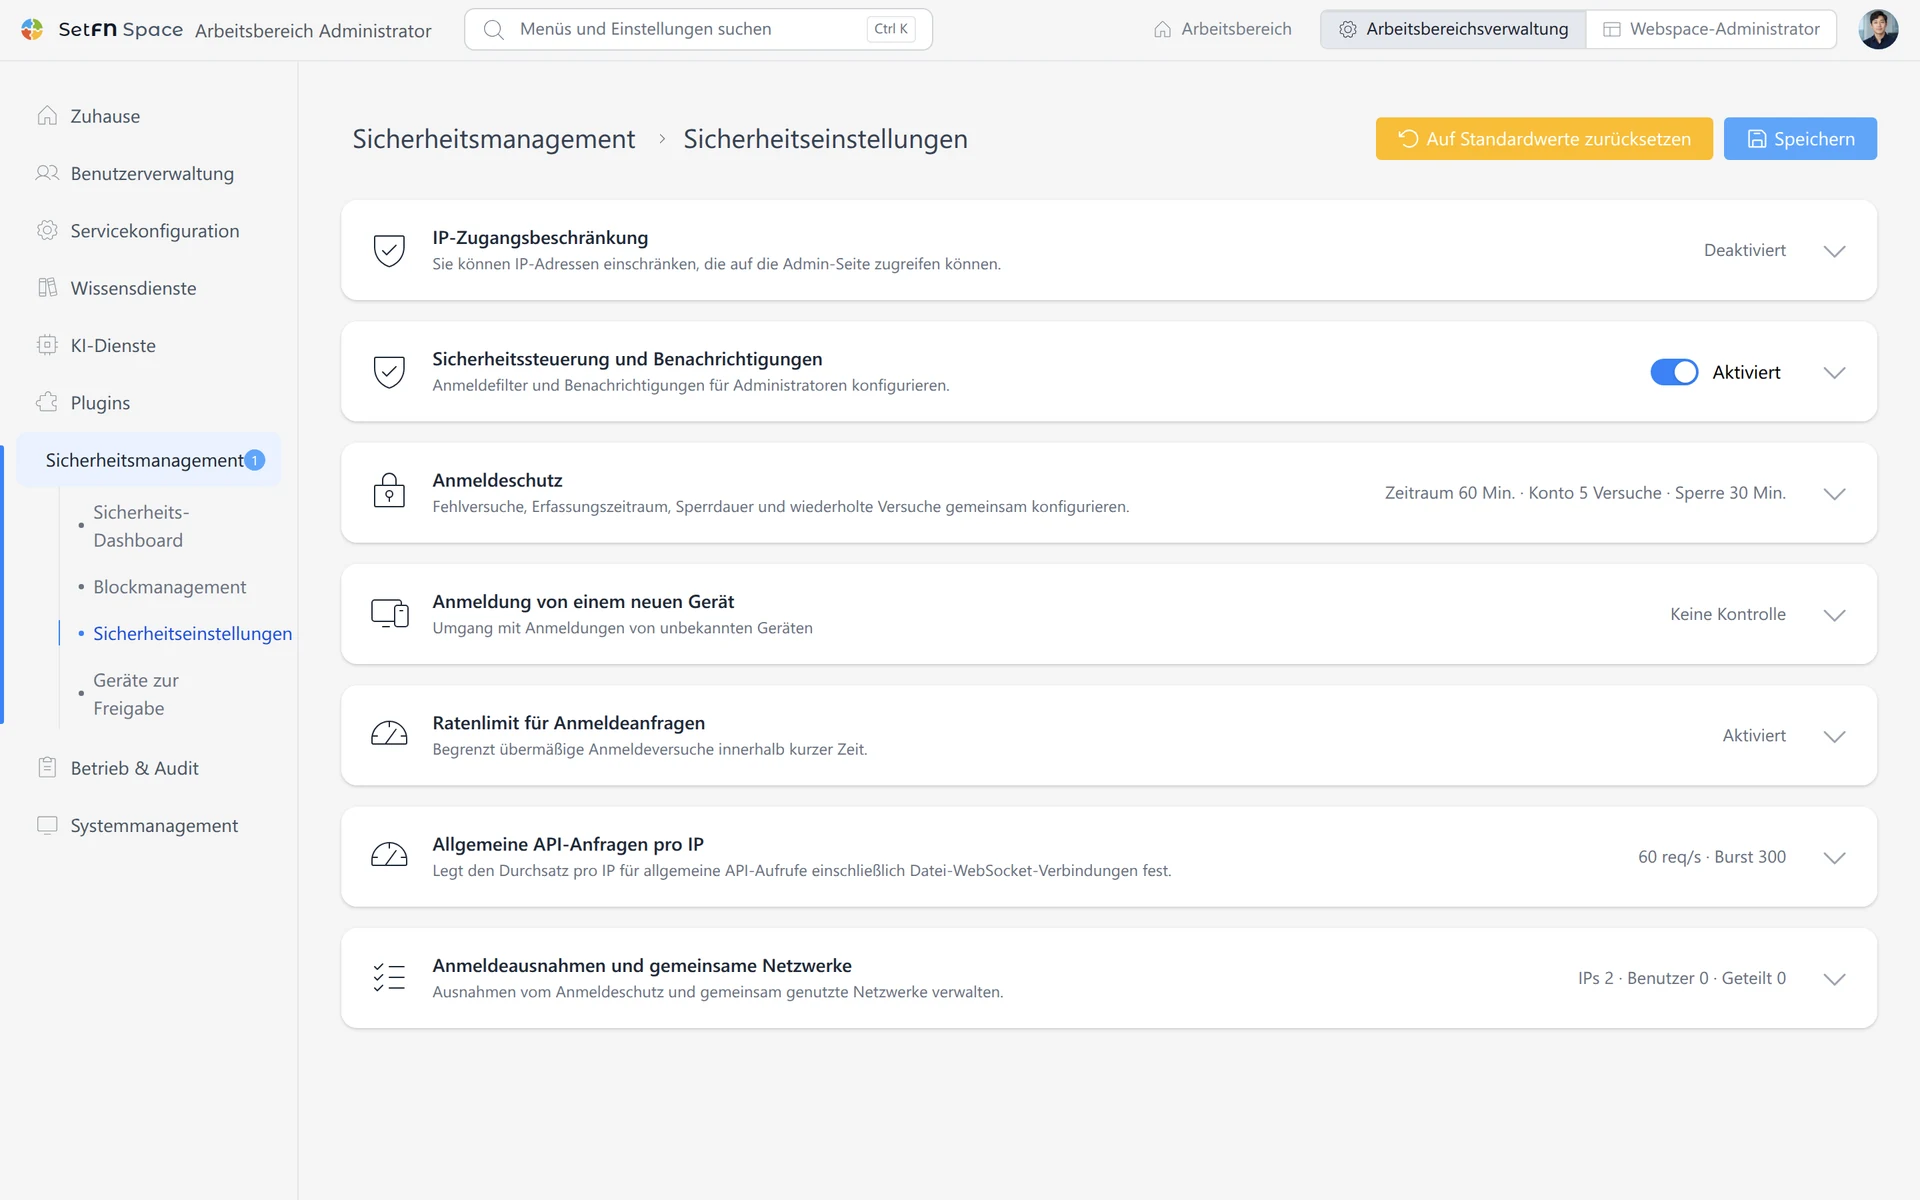Click the Servicekonfiguration gear icon
Viewport: 1920px width, 1200px height.
(47, 230)
